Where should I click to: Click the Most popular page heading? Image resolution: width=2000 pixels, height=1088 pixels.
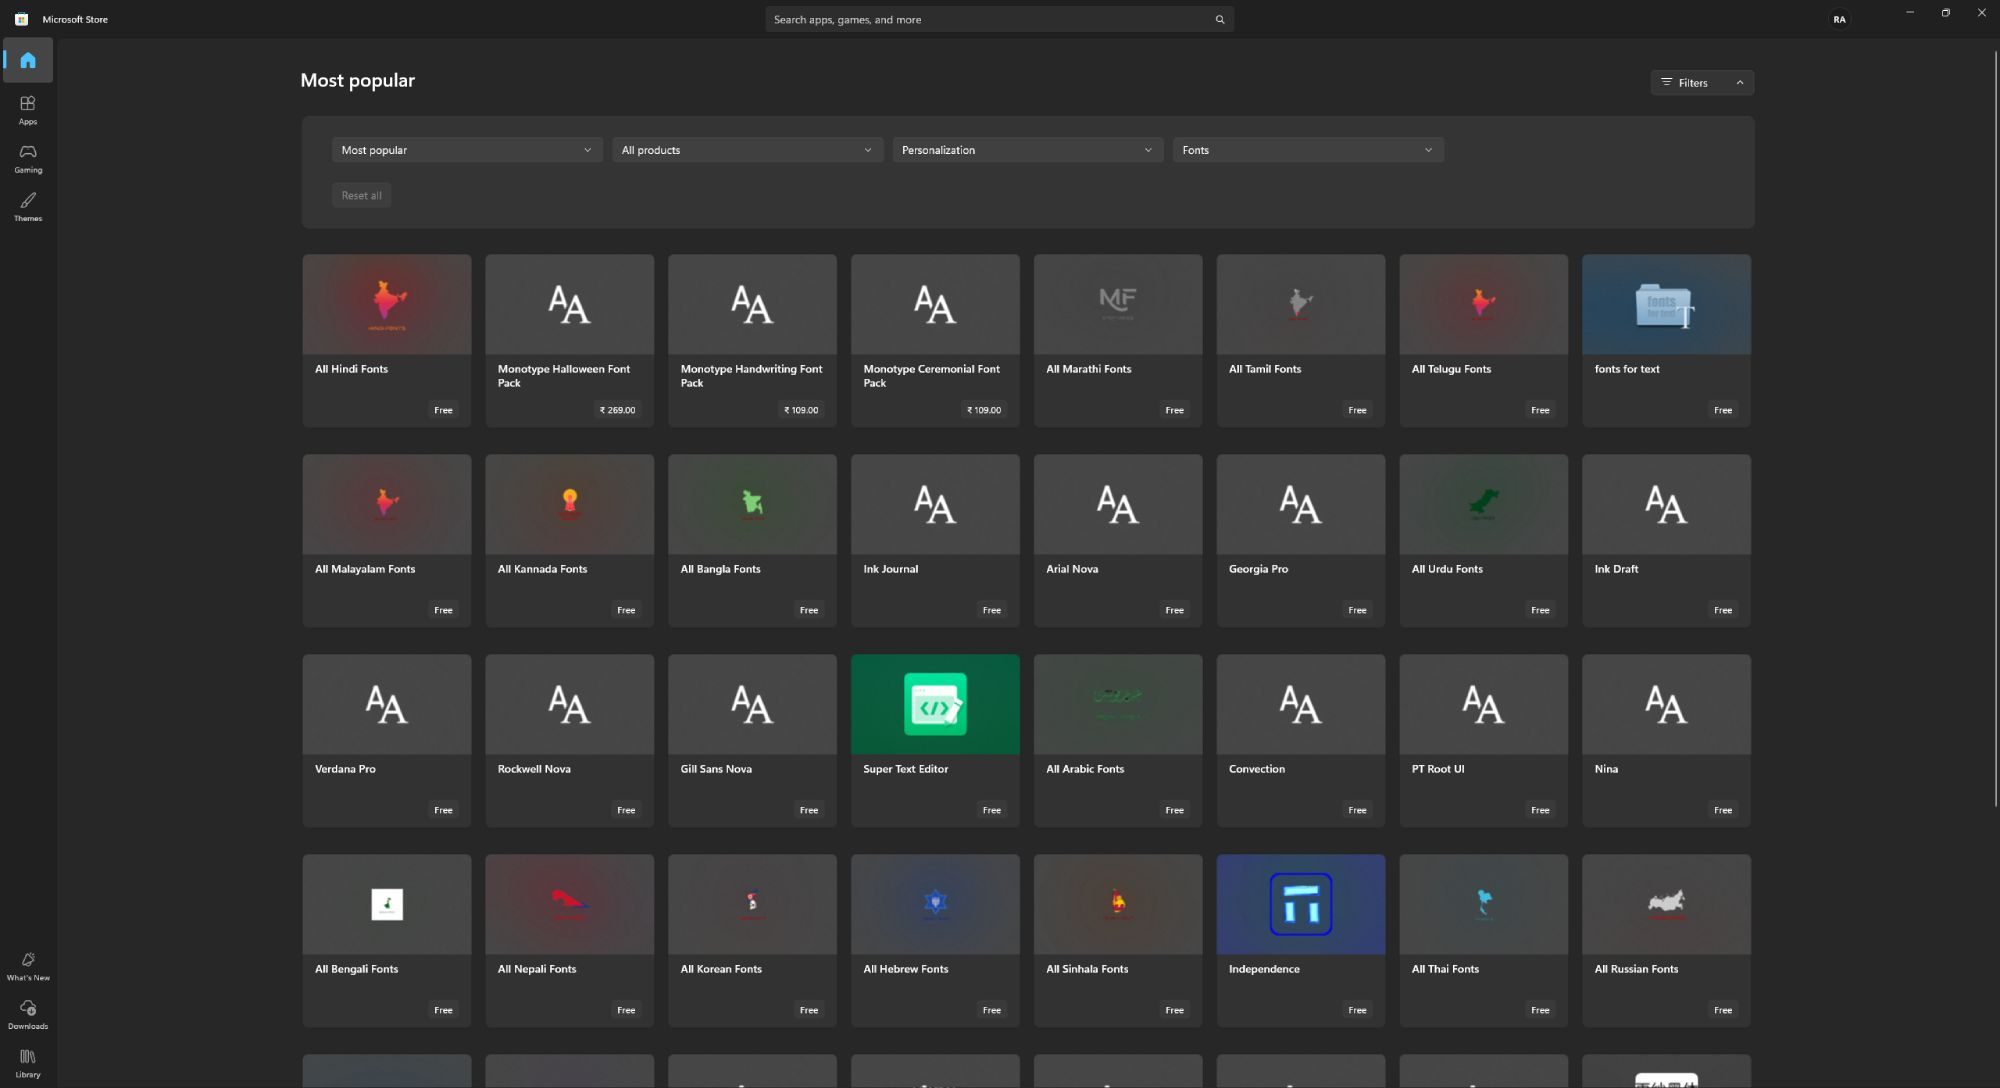point(358,80)
